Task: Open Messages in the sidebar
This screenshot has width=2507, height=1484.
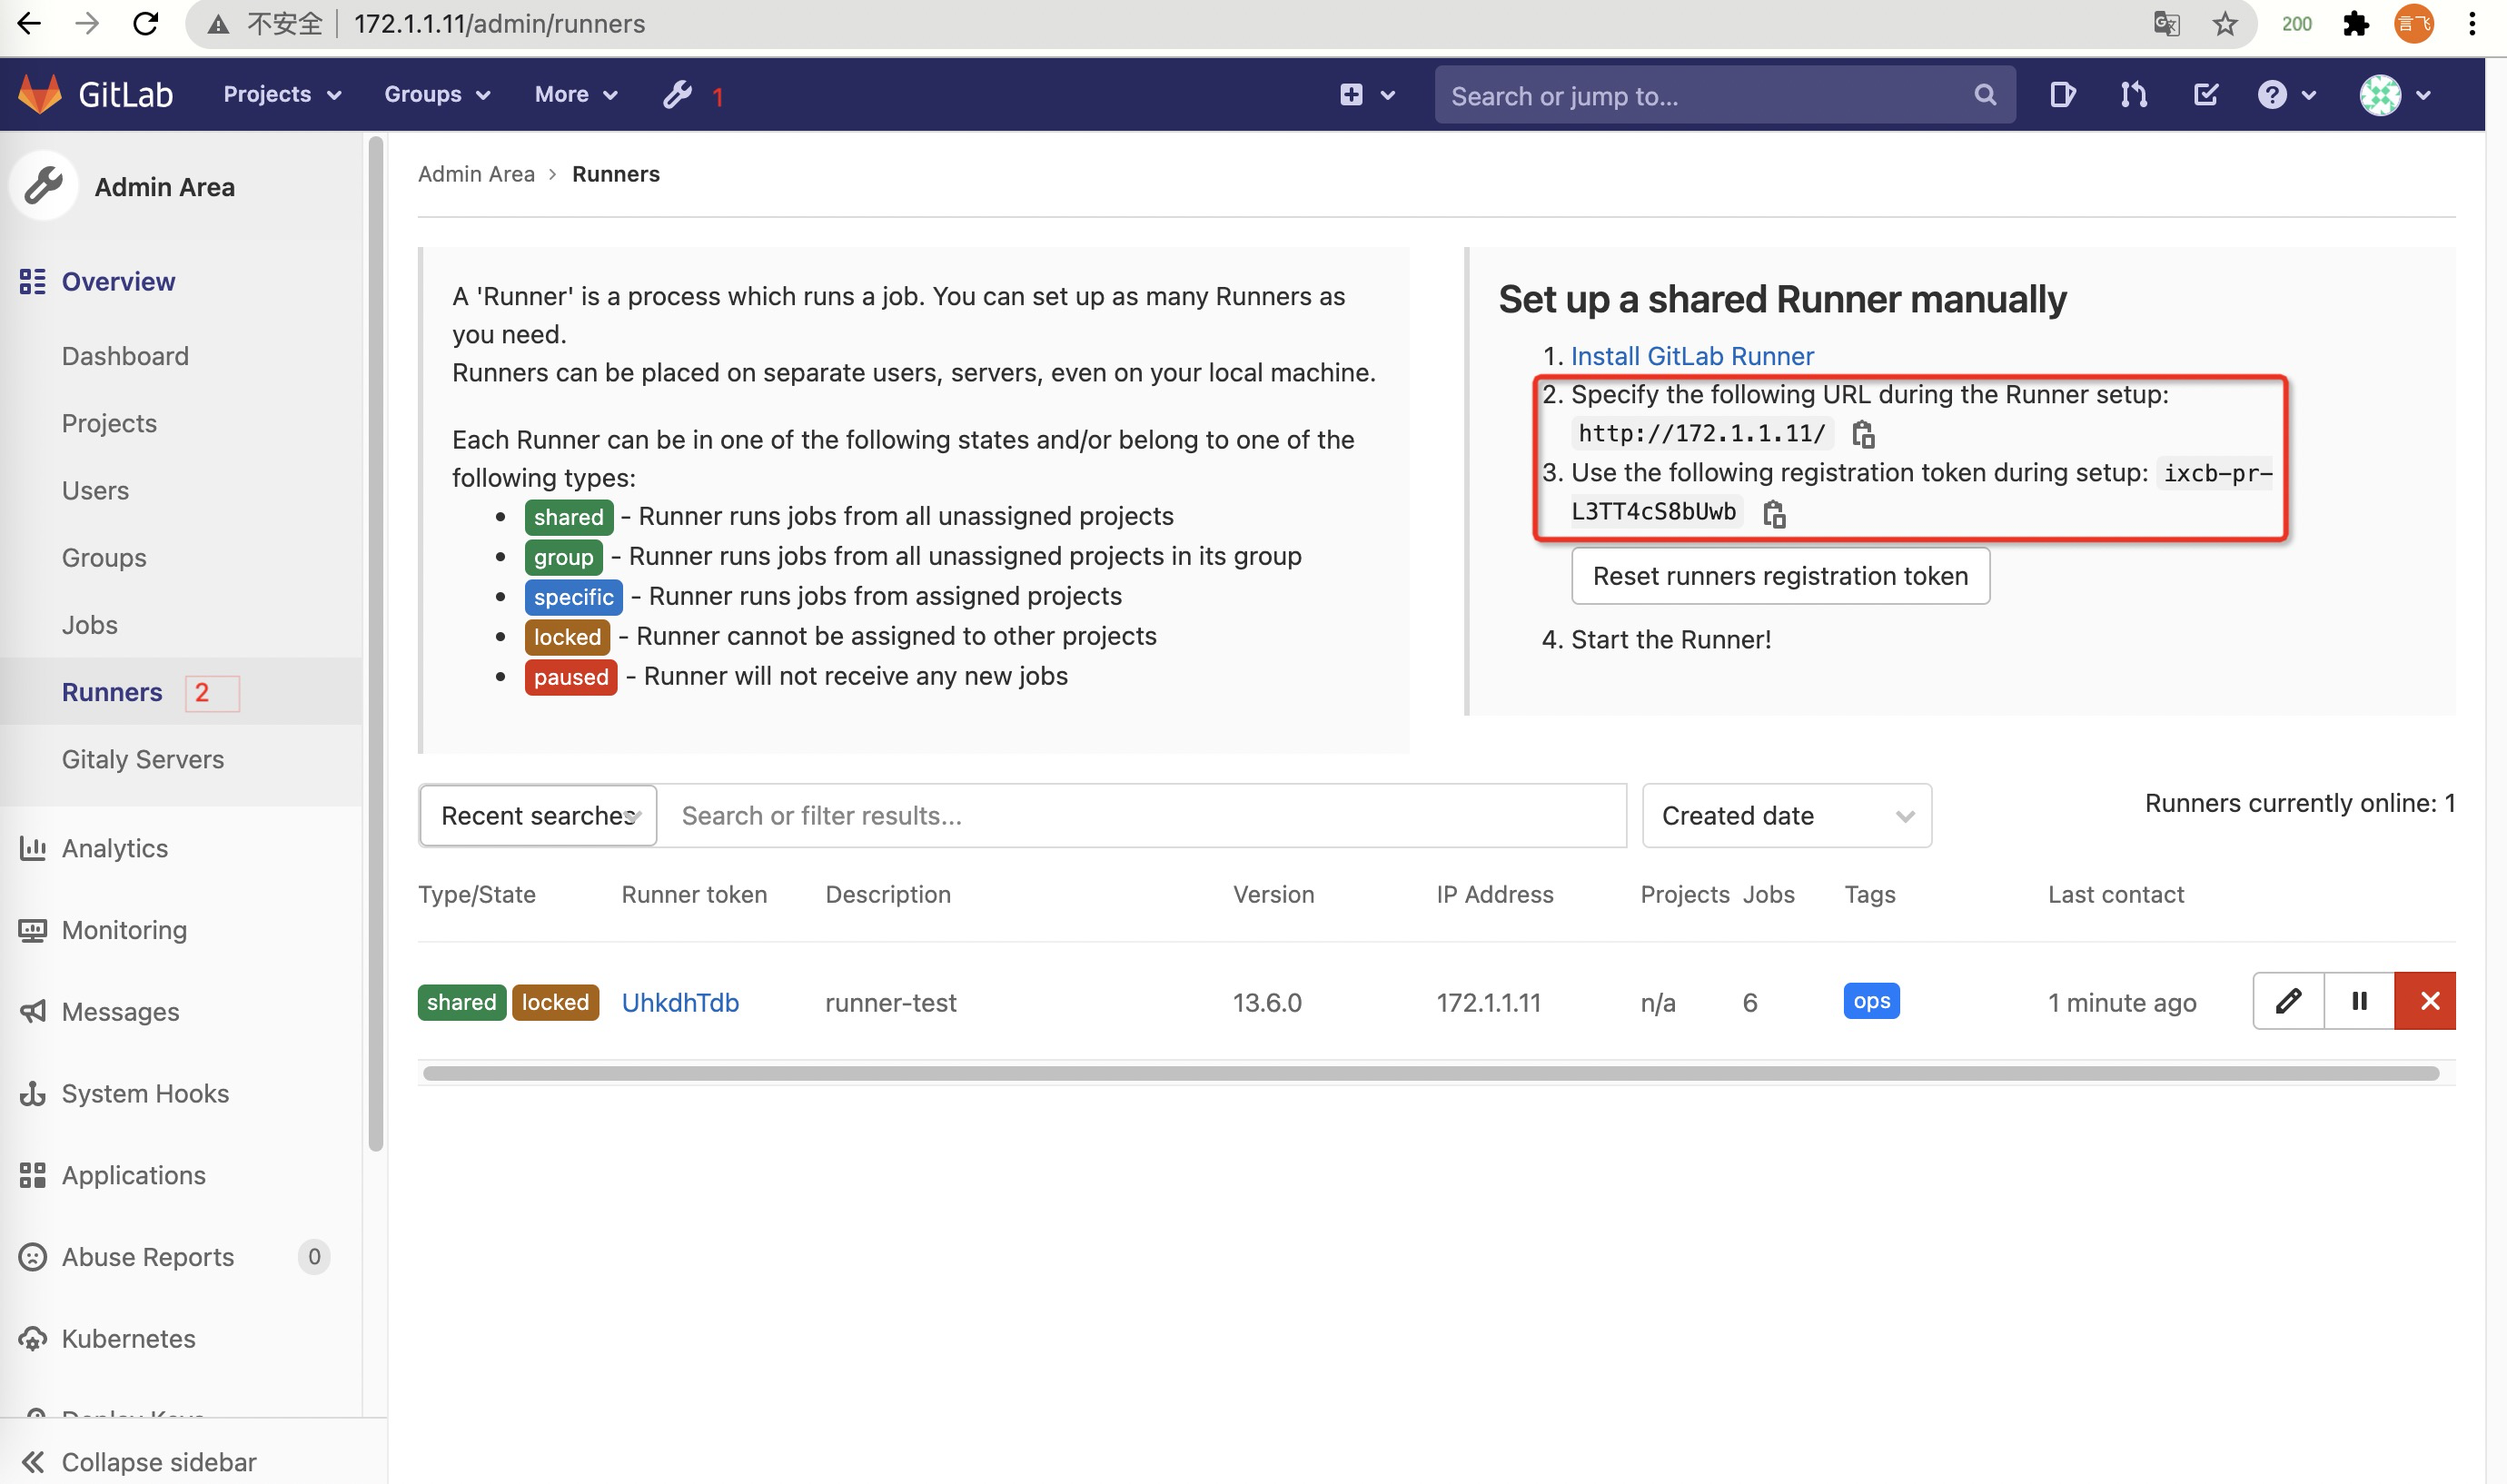Action: coord(120,1012)
